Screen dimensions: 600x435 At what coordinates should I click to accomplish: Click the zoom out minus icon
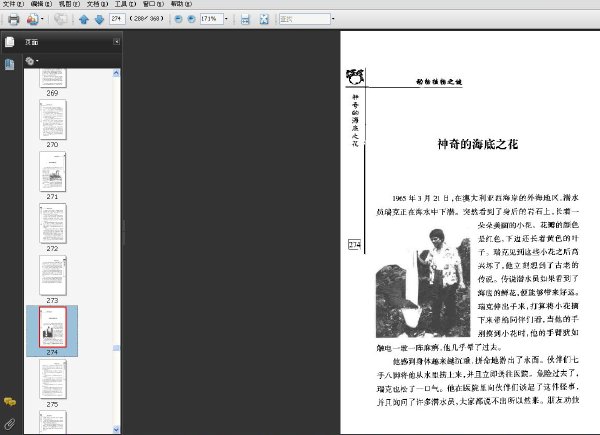coord(178,19)
